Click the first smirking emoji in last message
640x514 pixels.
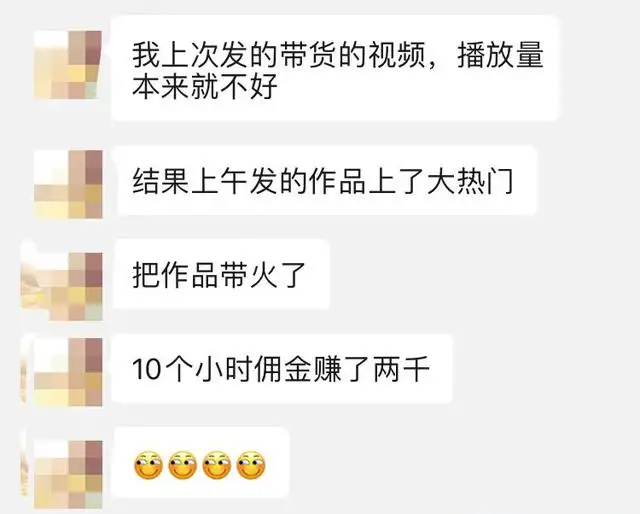click(149, 465)
